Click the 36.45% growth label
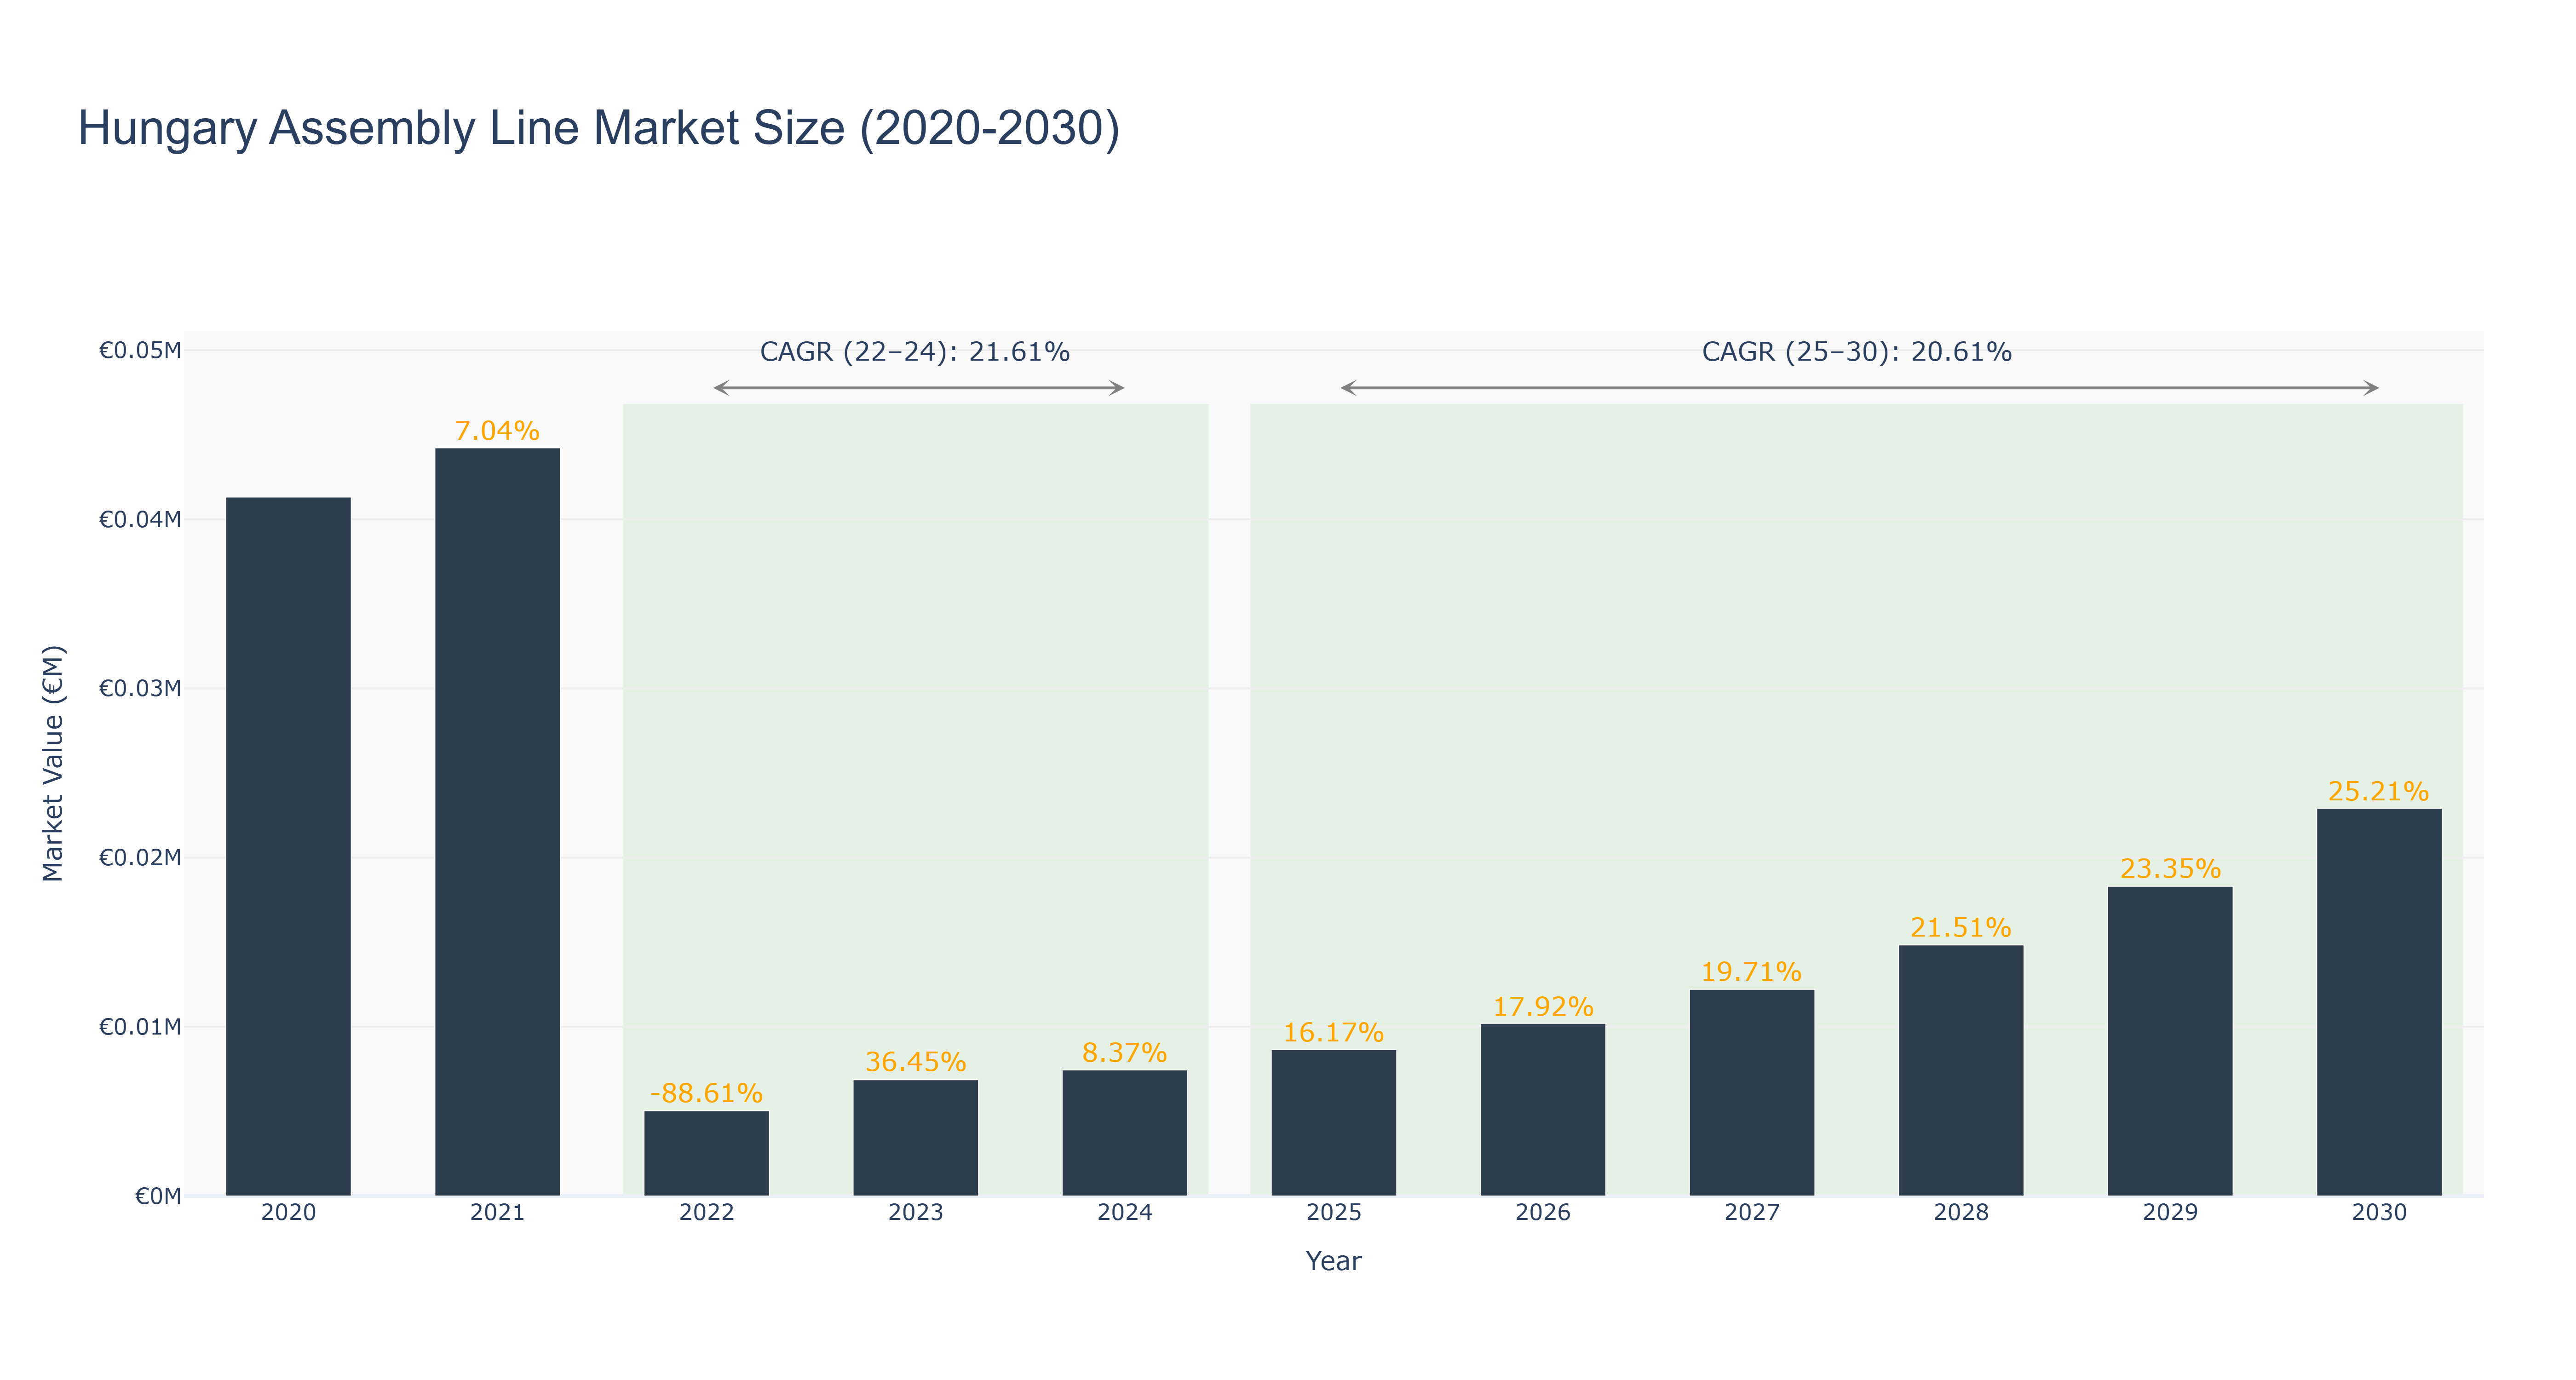 pos(915,1062)
